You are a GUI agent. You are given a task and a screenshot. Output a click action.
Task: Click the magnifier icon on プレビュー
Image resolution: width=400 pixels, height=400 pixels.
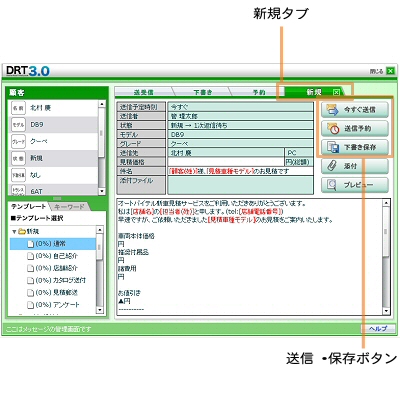332,185
